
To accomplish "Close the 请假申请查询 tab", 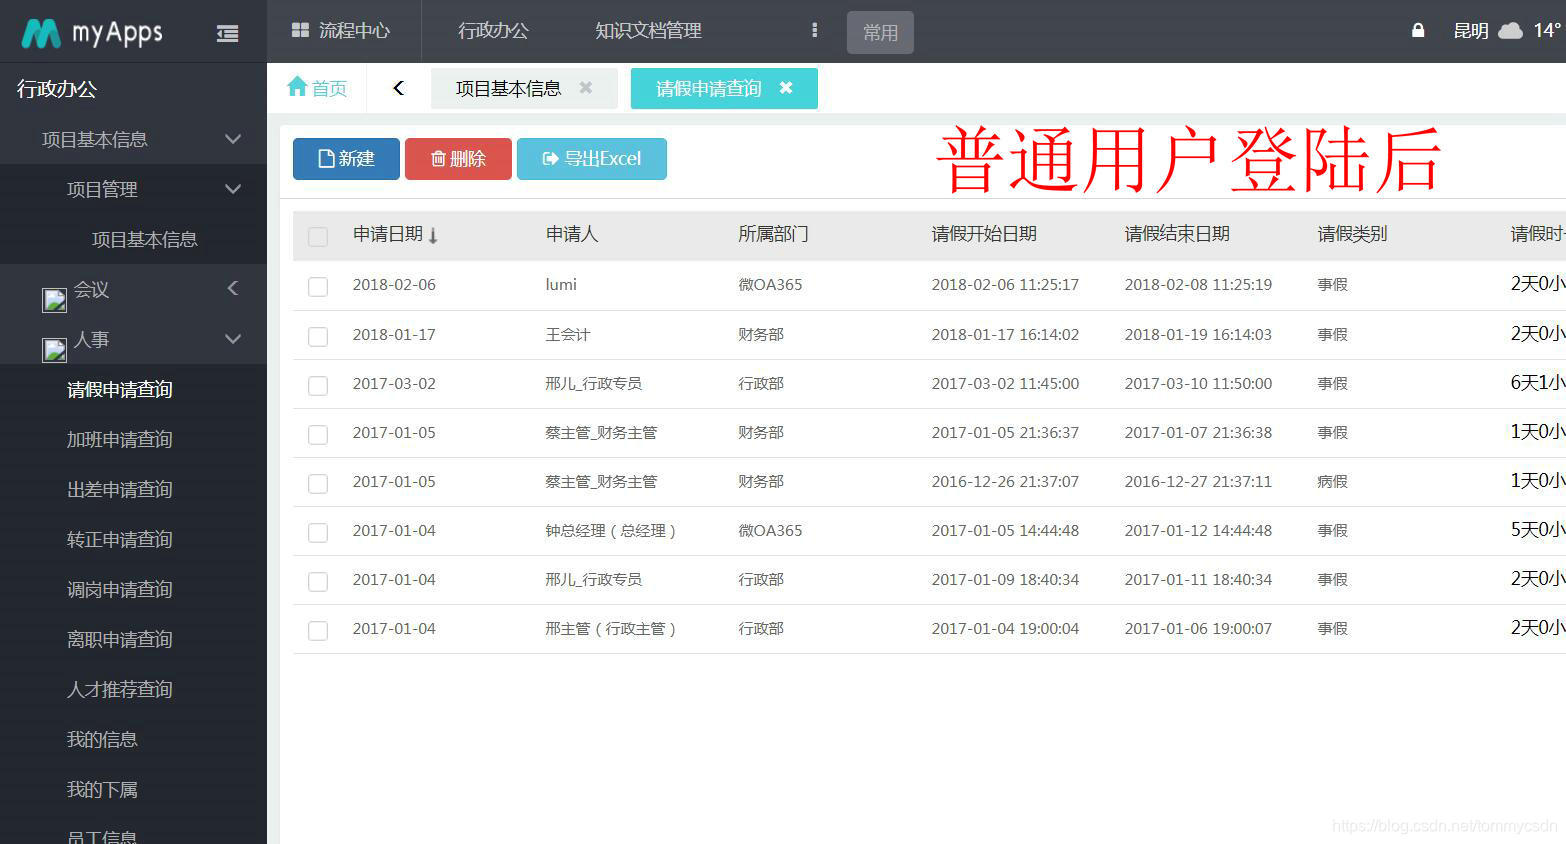I will tap(786, 88).
